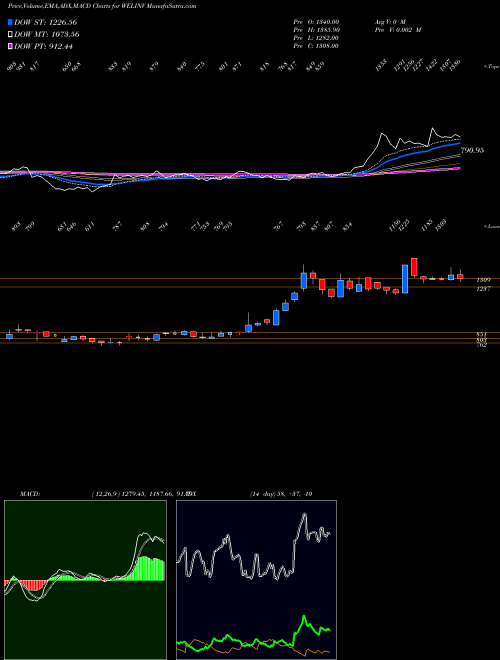Viewport: 500px width, 660px height.
Task: Click the MACD: panel heading
Action: 30,494
